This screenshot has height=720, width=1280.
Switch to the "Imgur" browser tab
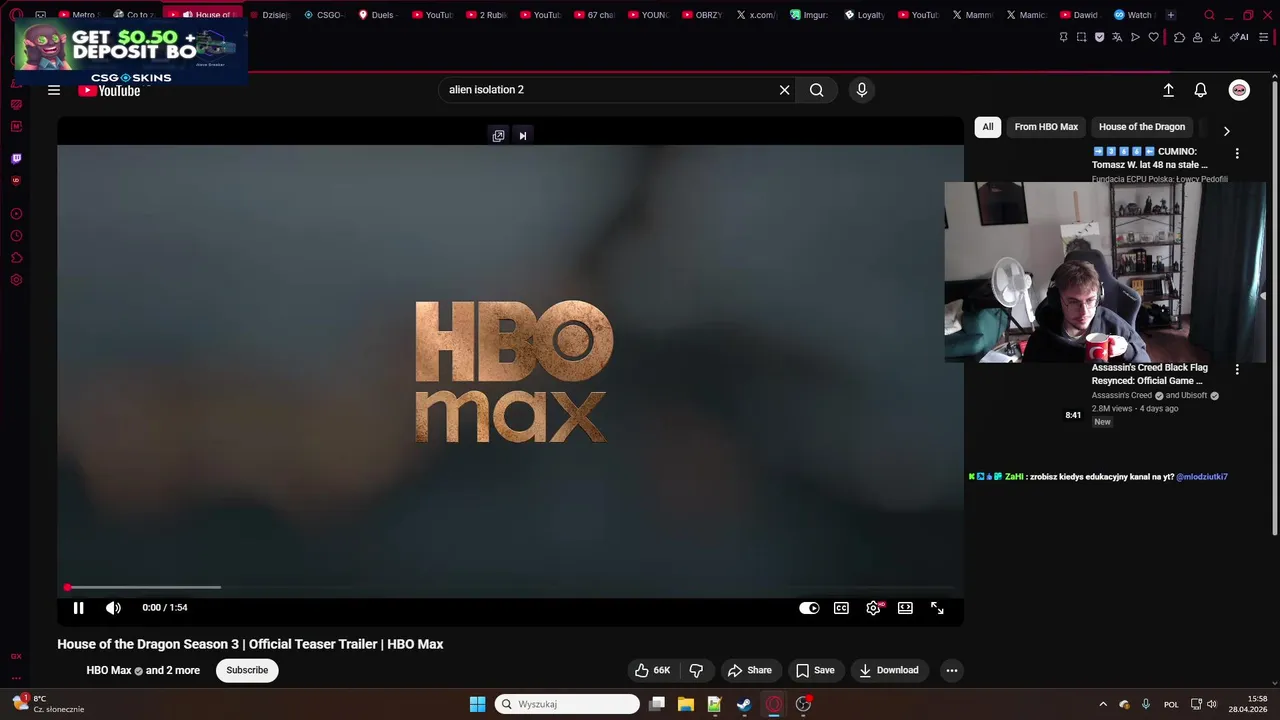tap(809, 15)
